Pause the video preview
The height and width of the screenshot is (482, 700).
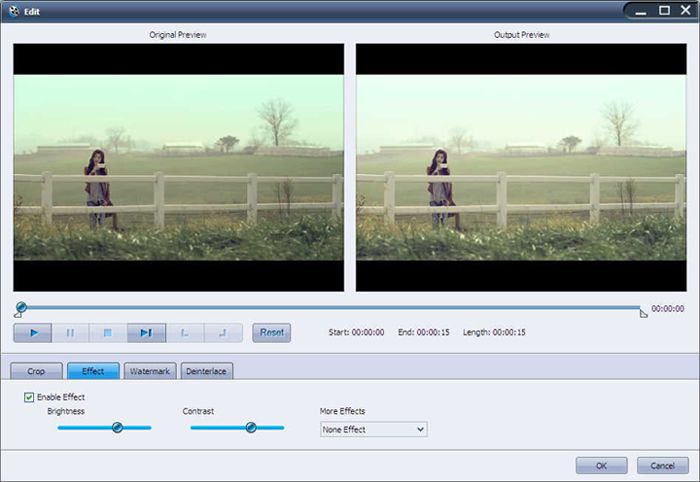70,333
